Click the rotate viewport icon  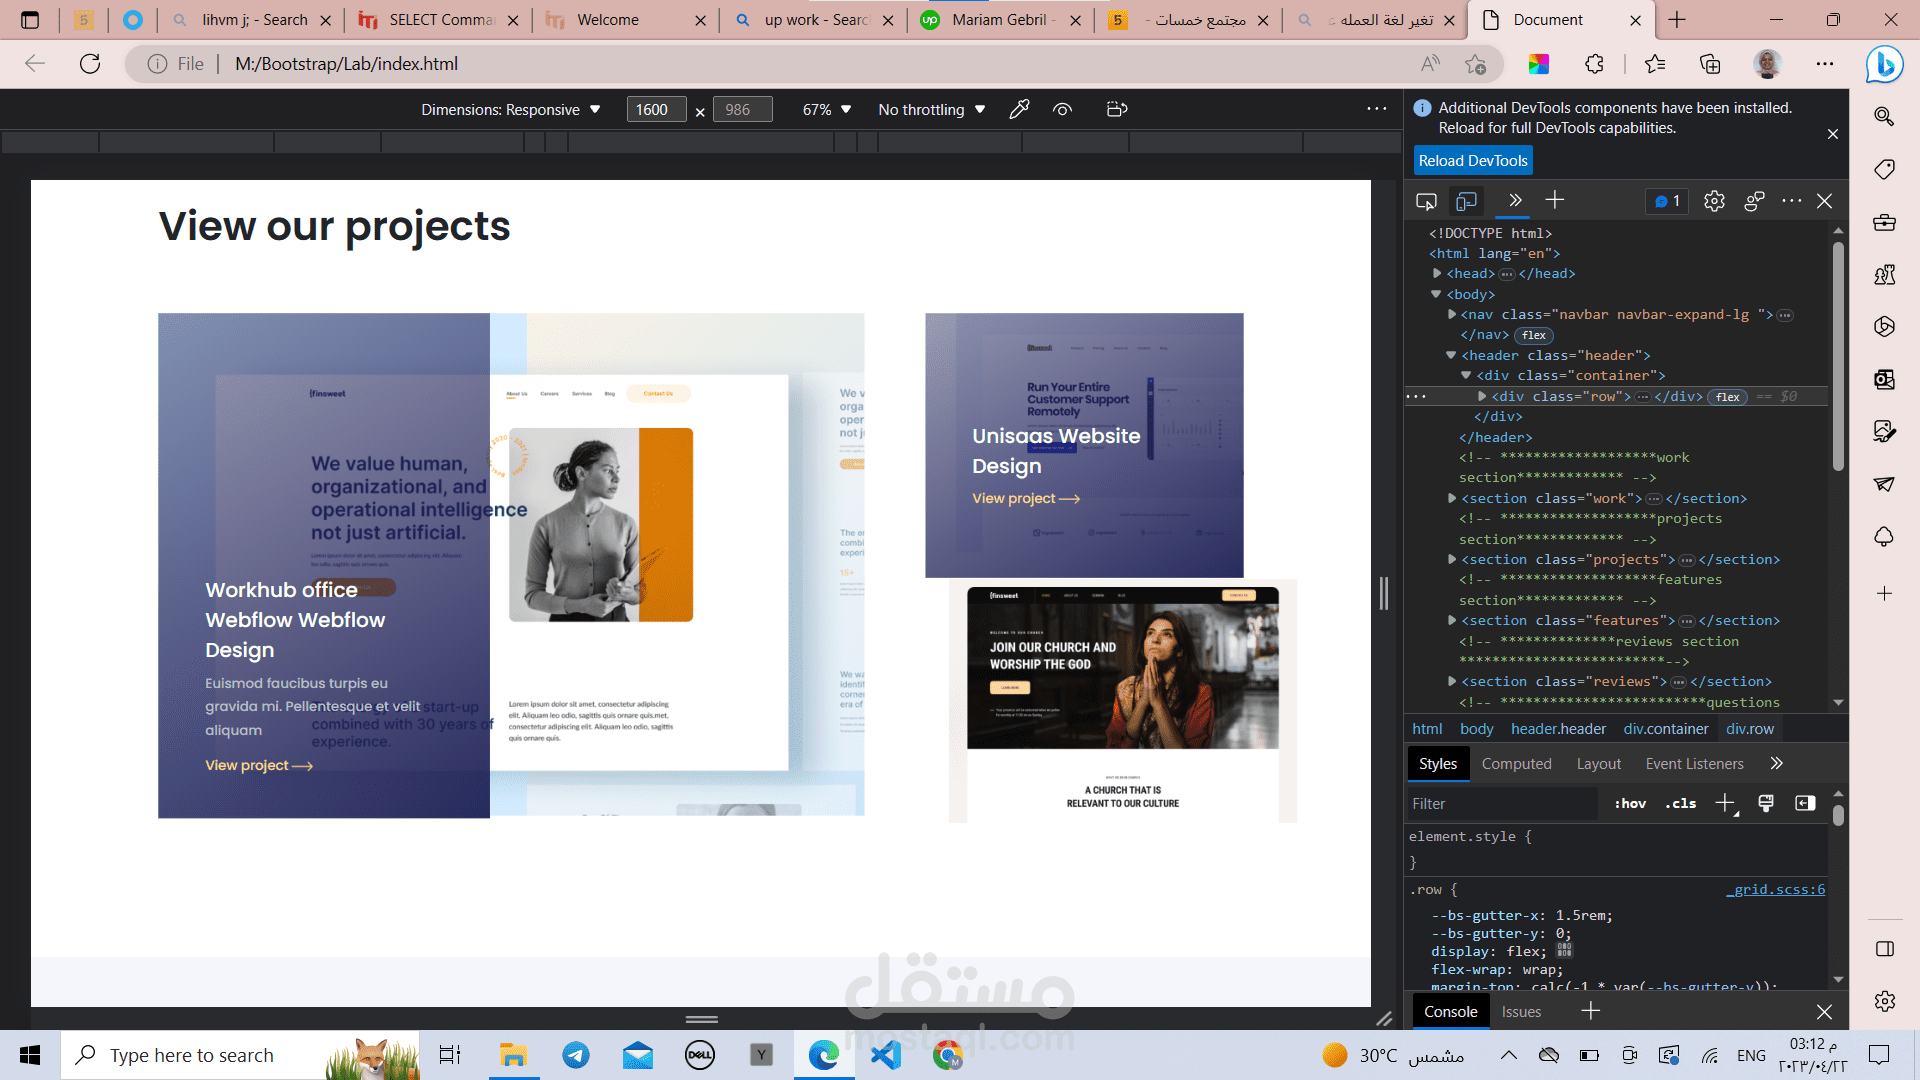pos(1117,109)
